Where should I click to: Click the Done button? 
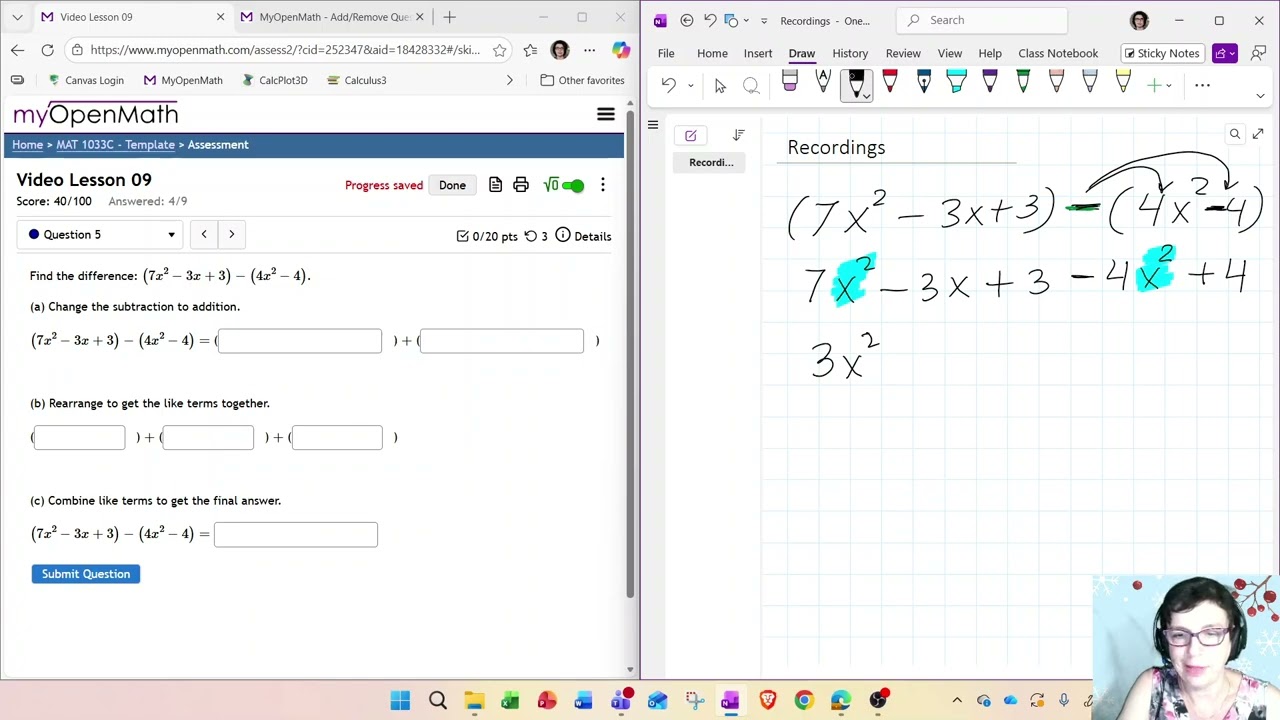(x=452, y=185)
